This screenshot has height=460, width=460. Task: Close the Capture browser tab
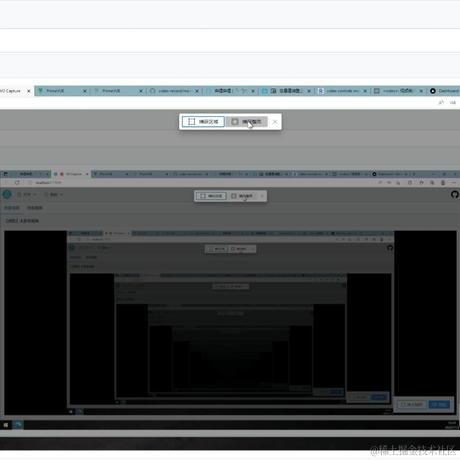29,91
